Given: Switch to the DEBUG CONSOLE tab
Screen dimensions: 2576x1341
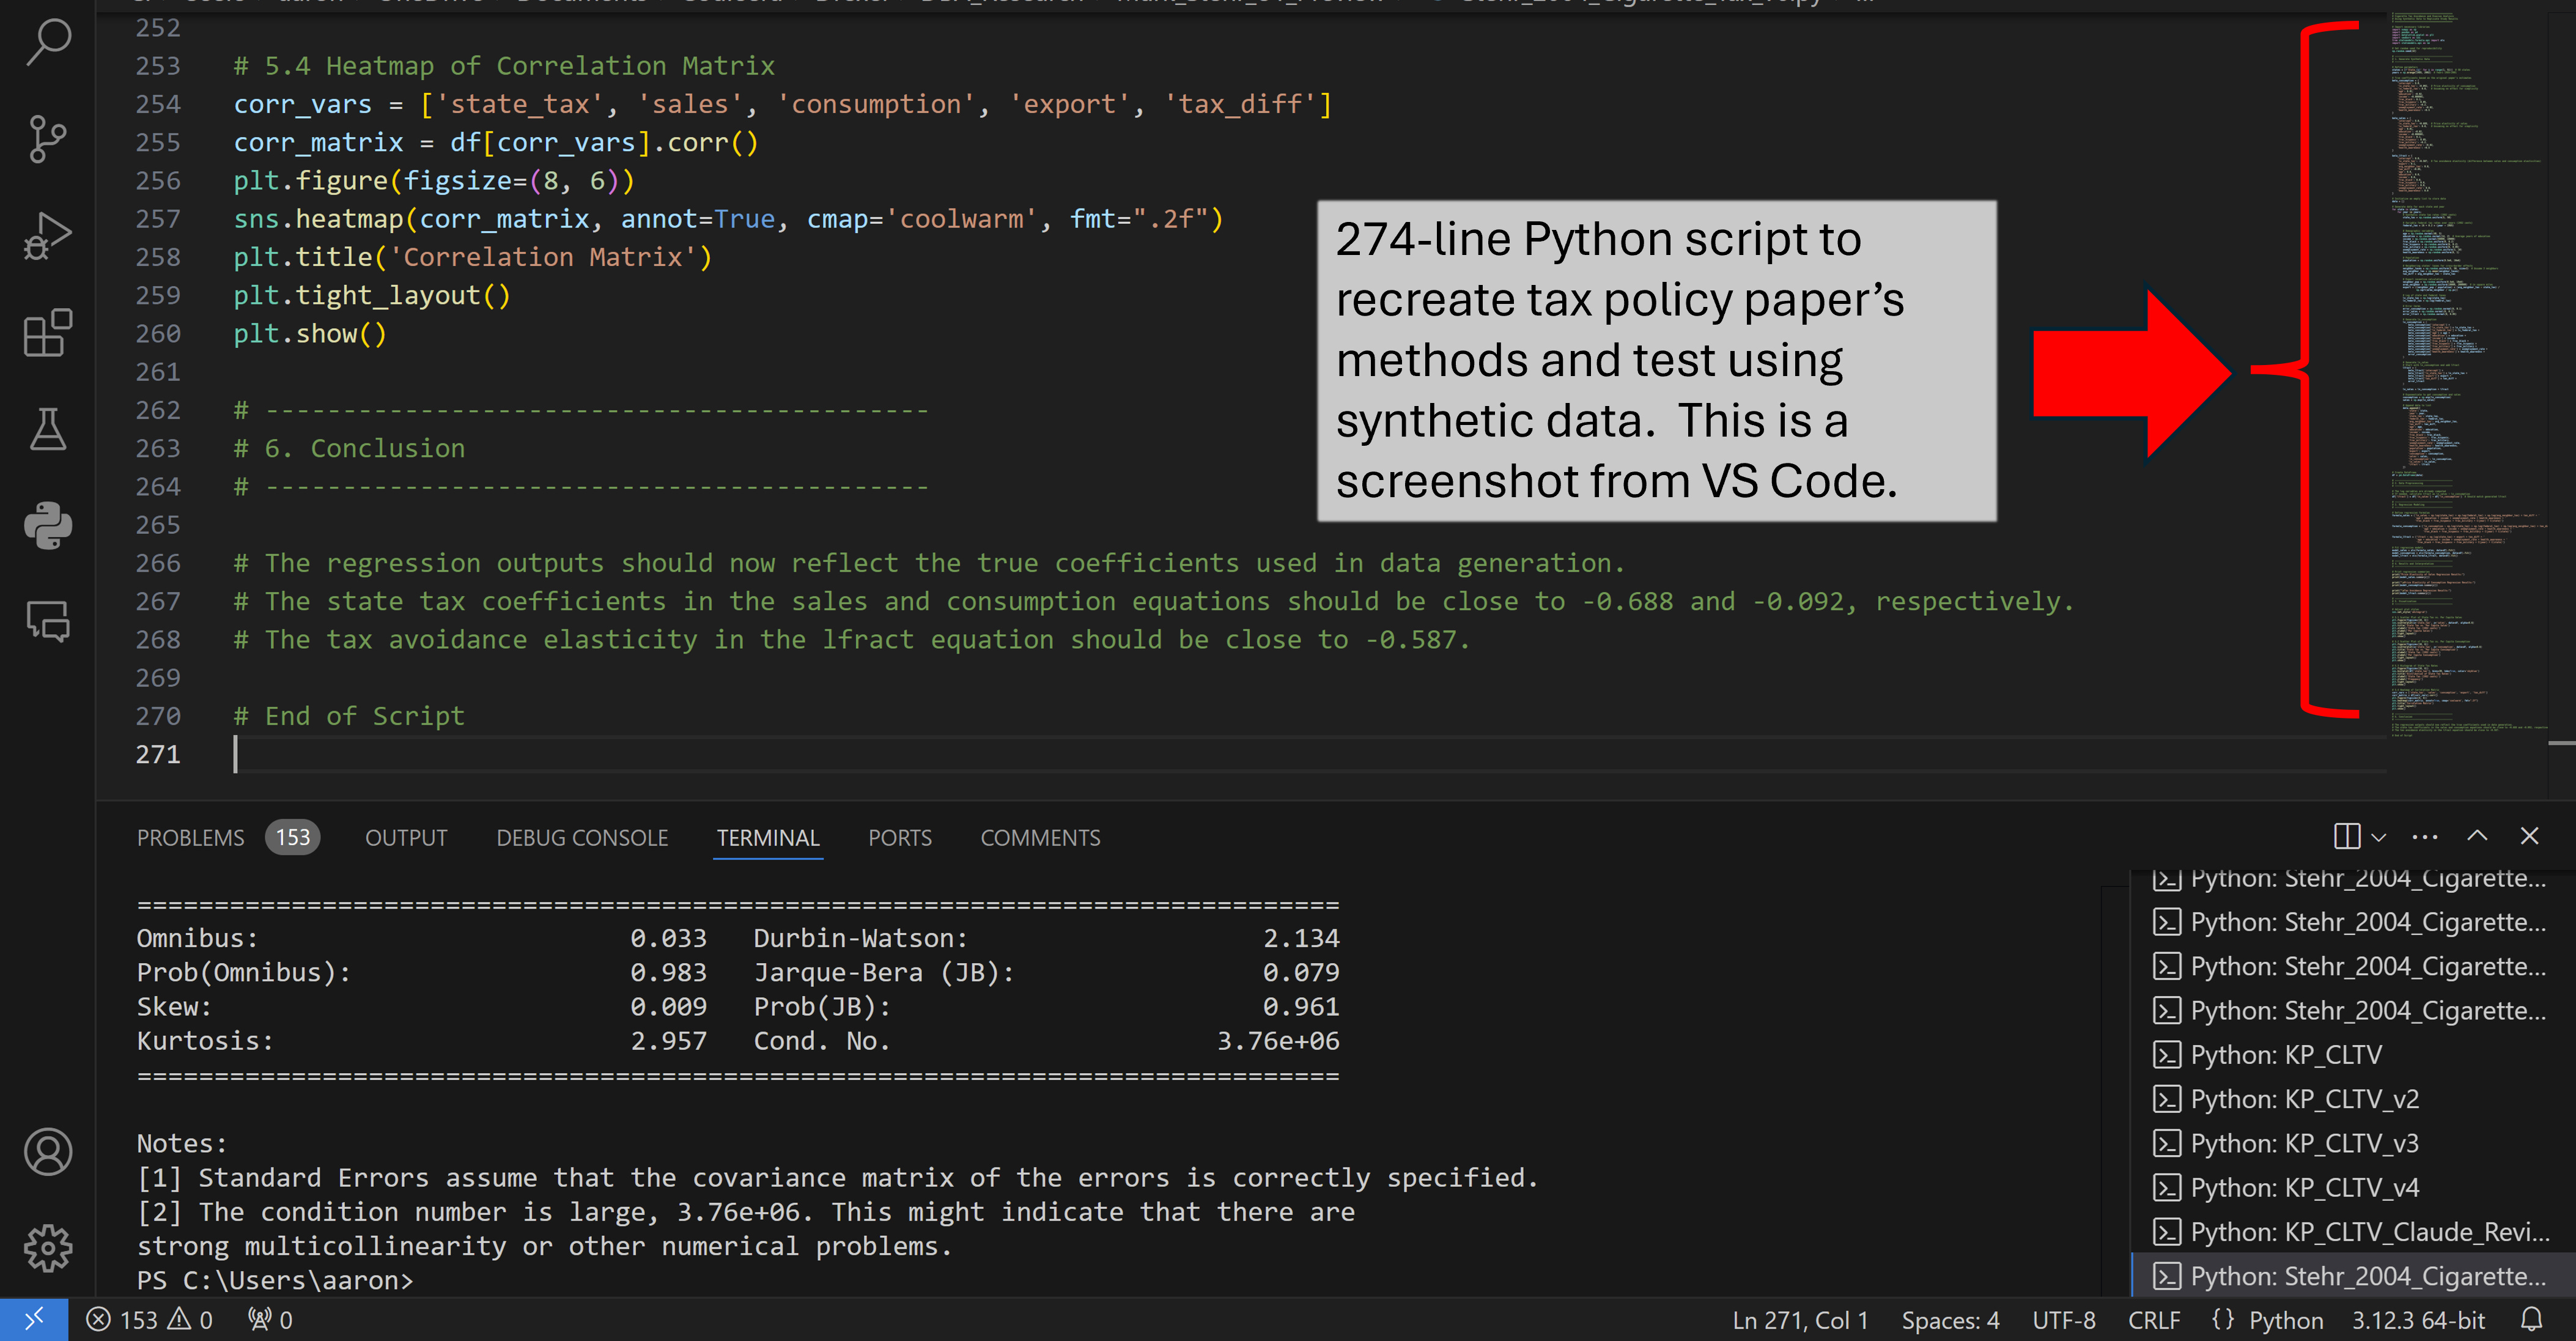Looking at the screenshot, I should (582, 838).
